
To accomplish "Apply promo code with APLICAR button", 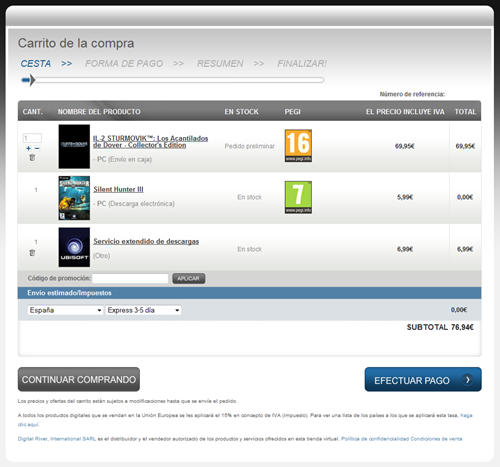I will click(189, 278).
